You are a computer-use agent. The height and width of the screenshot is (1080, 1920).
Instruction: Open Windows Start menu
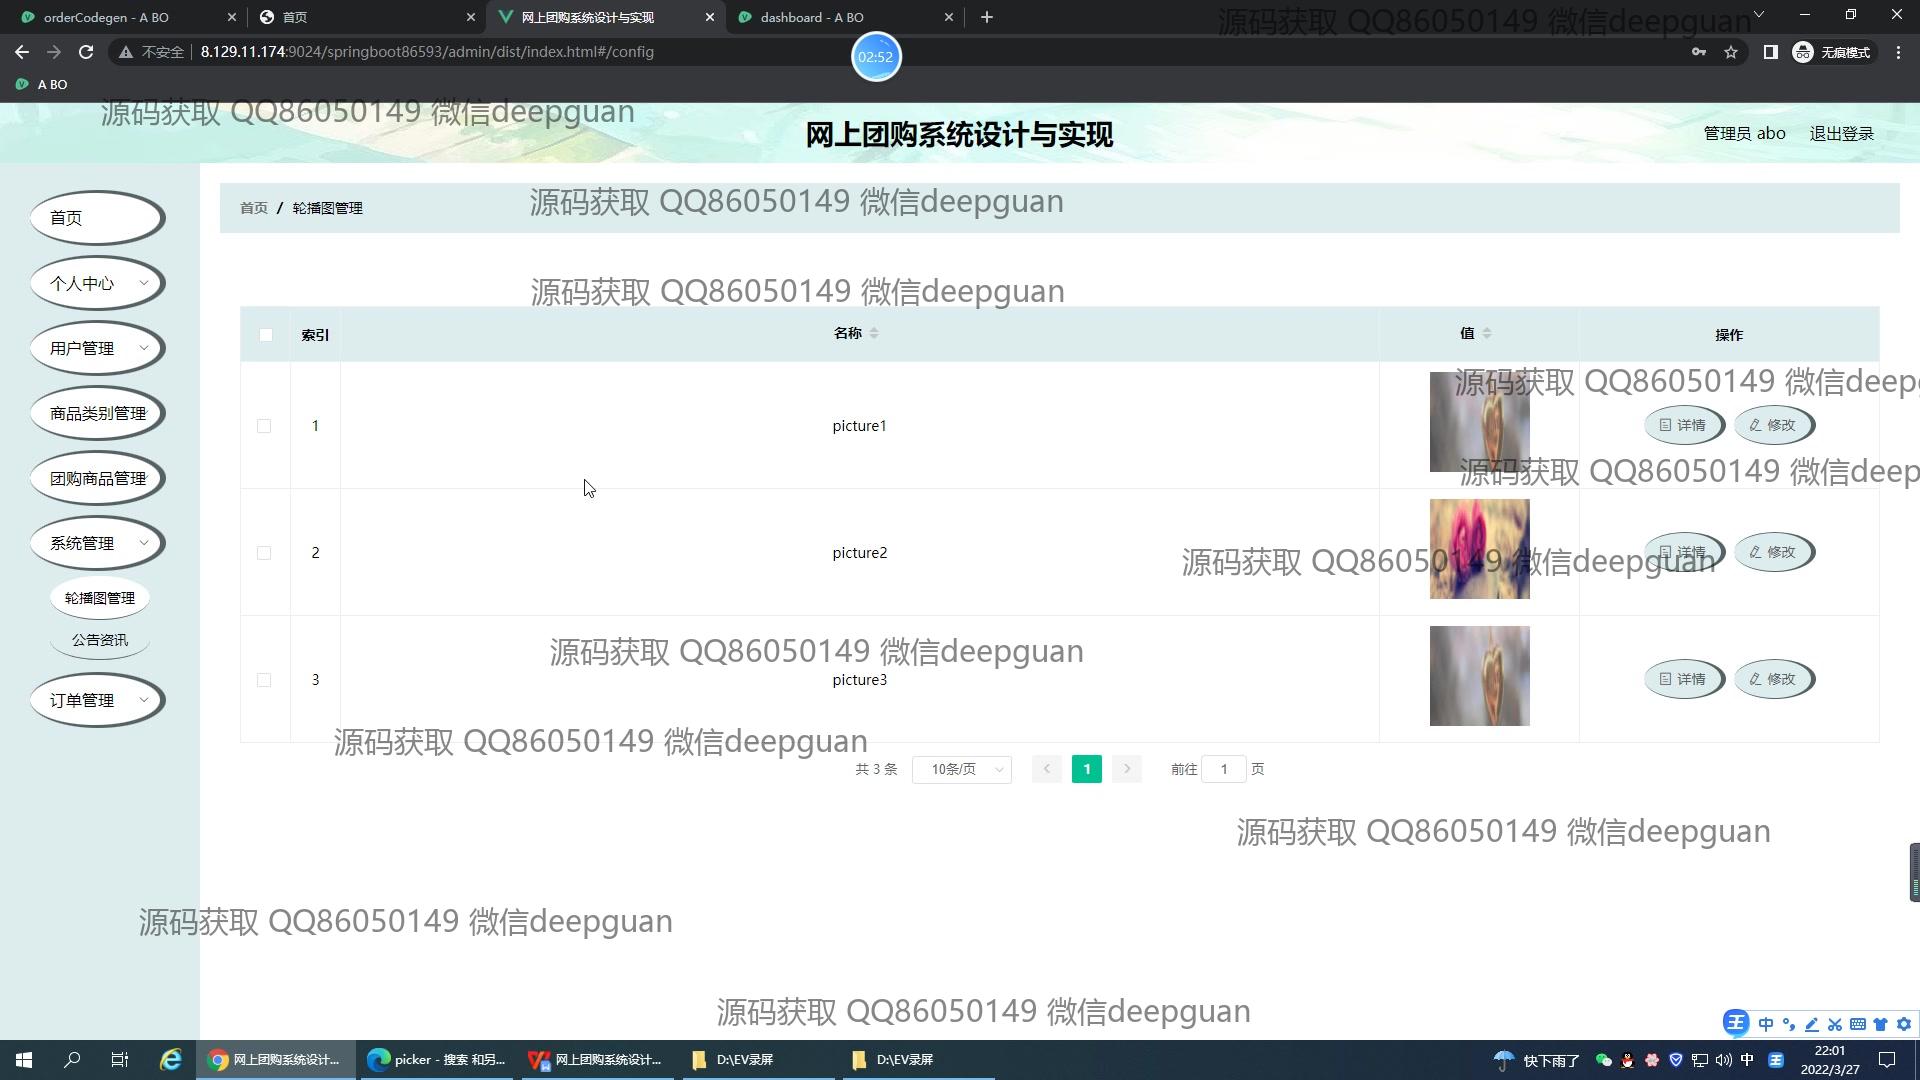pyautogui.click(x=24, y=1060)
